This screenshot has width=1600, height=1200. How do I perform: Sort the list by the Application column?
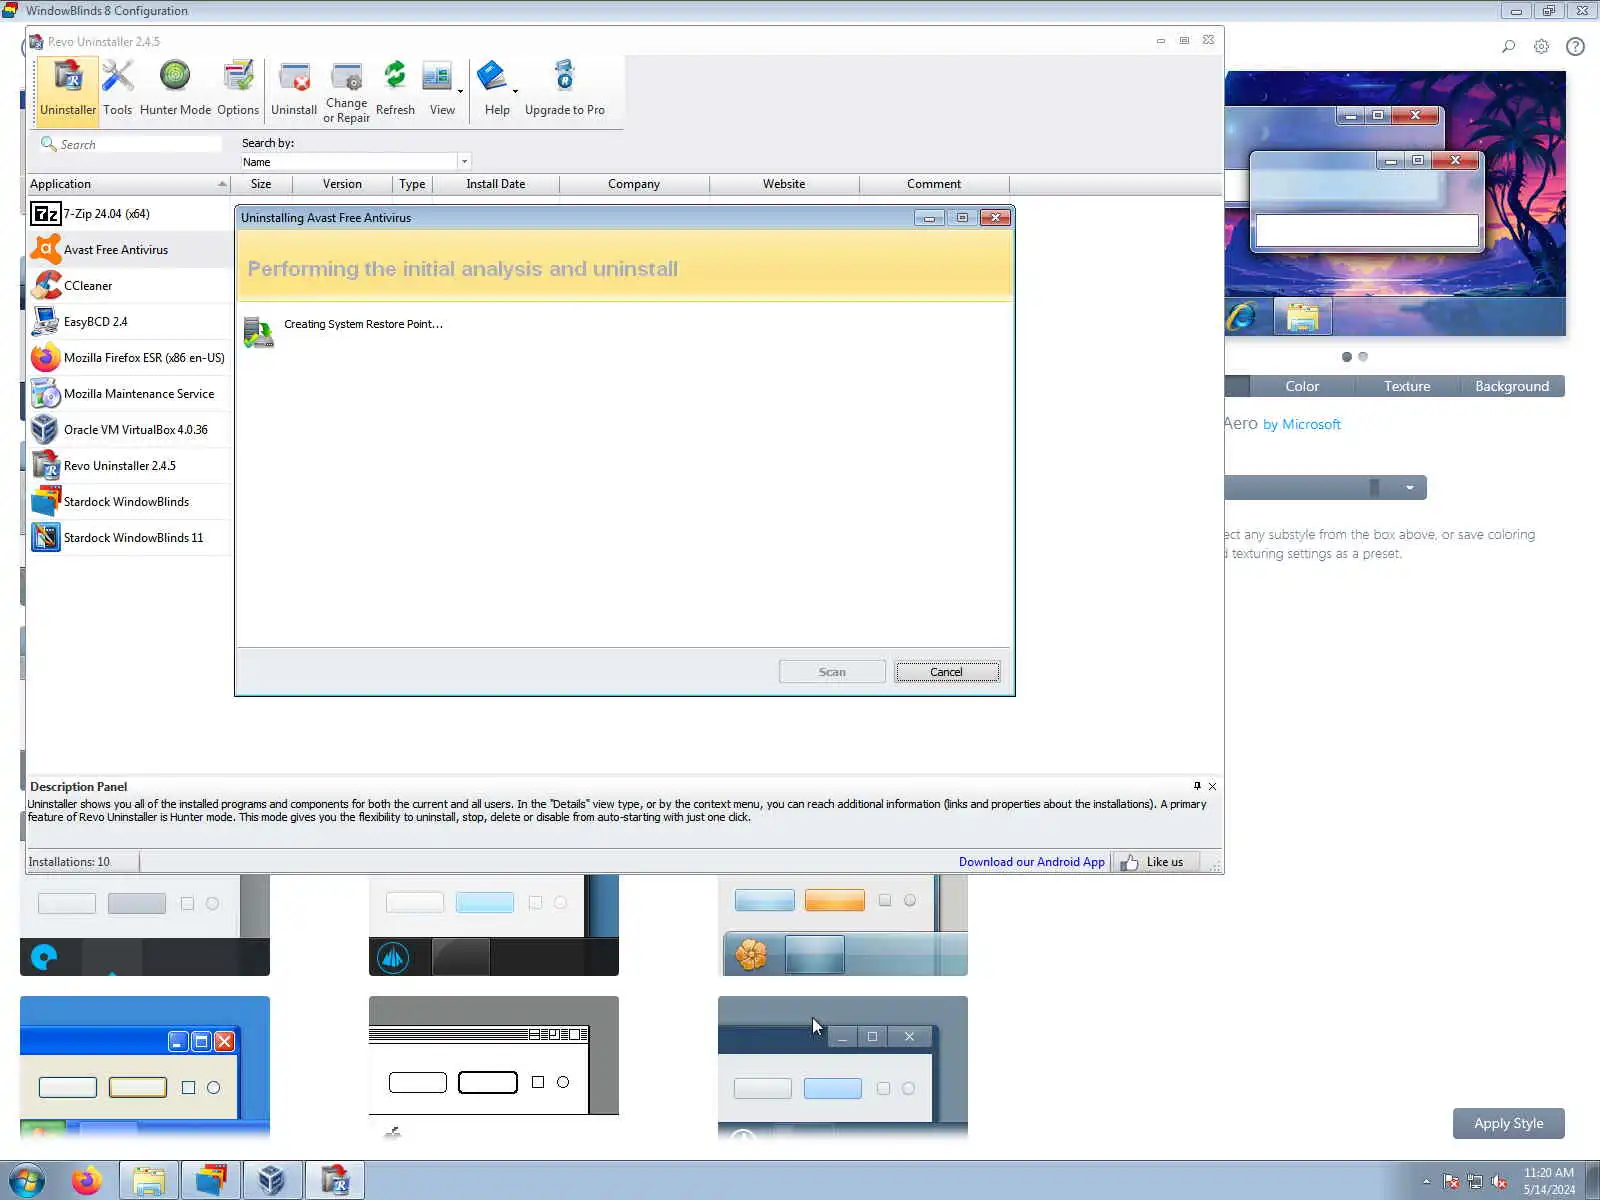(128, 184)
